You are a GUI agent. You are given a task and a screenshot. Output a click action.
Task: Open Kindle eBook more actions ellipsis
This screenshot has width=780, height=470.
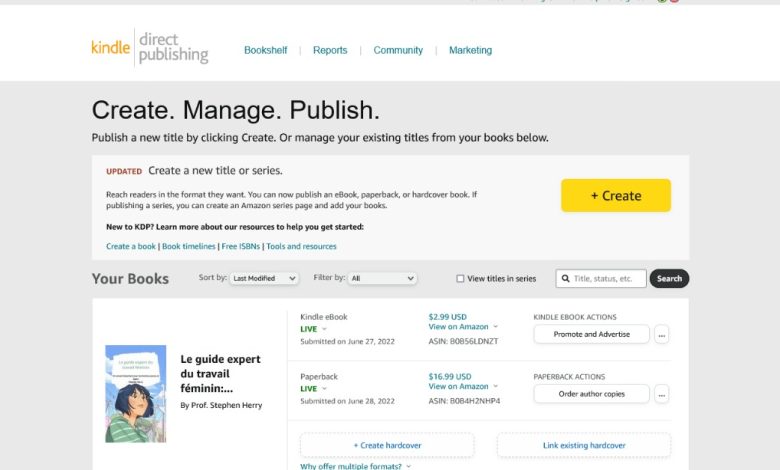click(x=662, y=335)
